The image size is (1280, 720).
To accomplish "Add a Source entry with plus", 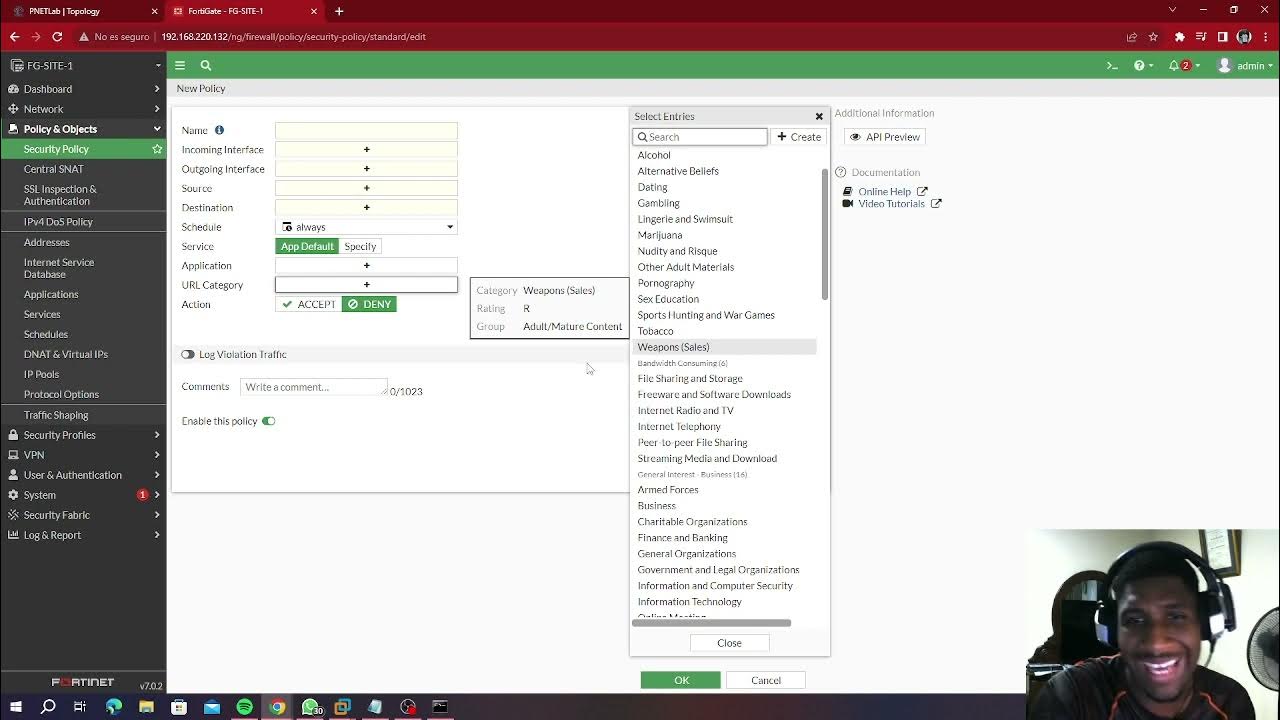I will (366, 188).
